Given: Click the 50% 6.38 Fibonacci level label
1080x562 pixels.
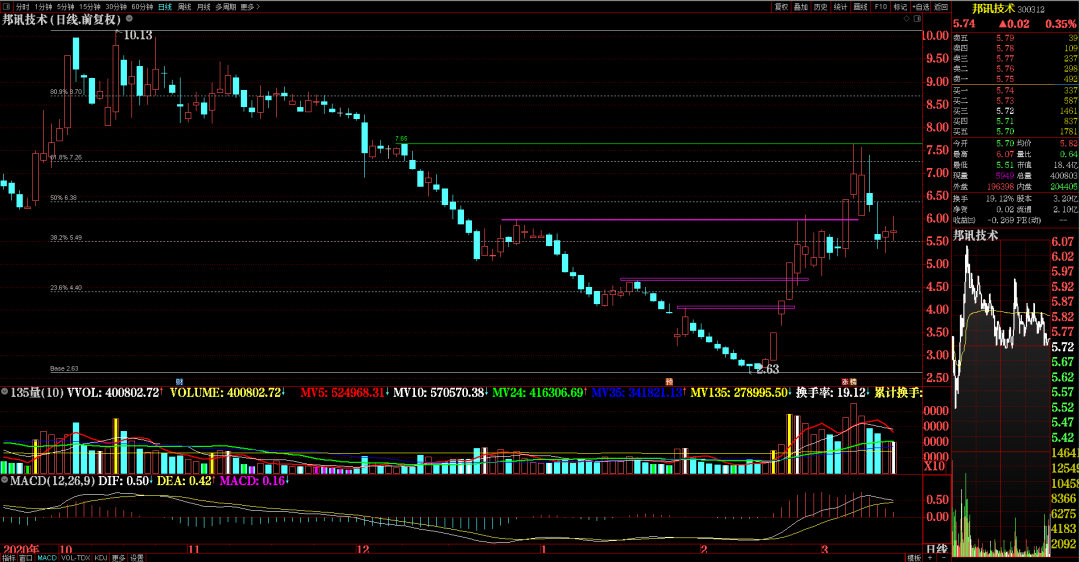Looking at the screenshot, I should pyautogui.click(x=63, y=198).
